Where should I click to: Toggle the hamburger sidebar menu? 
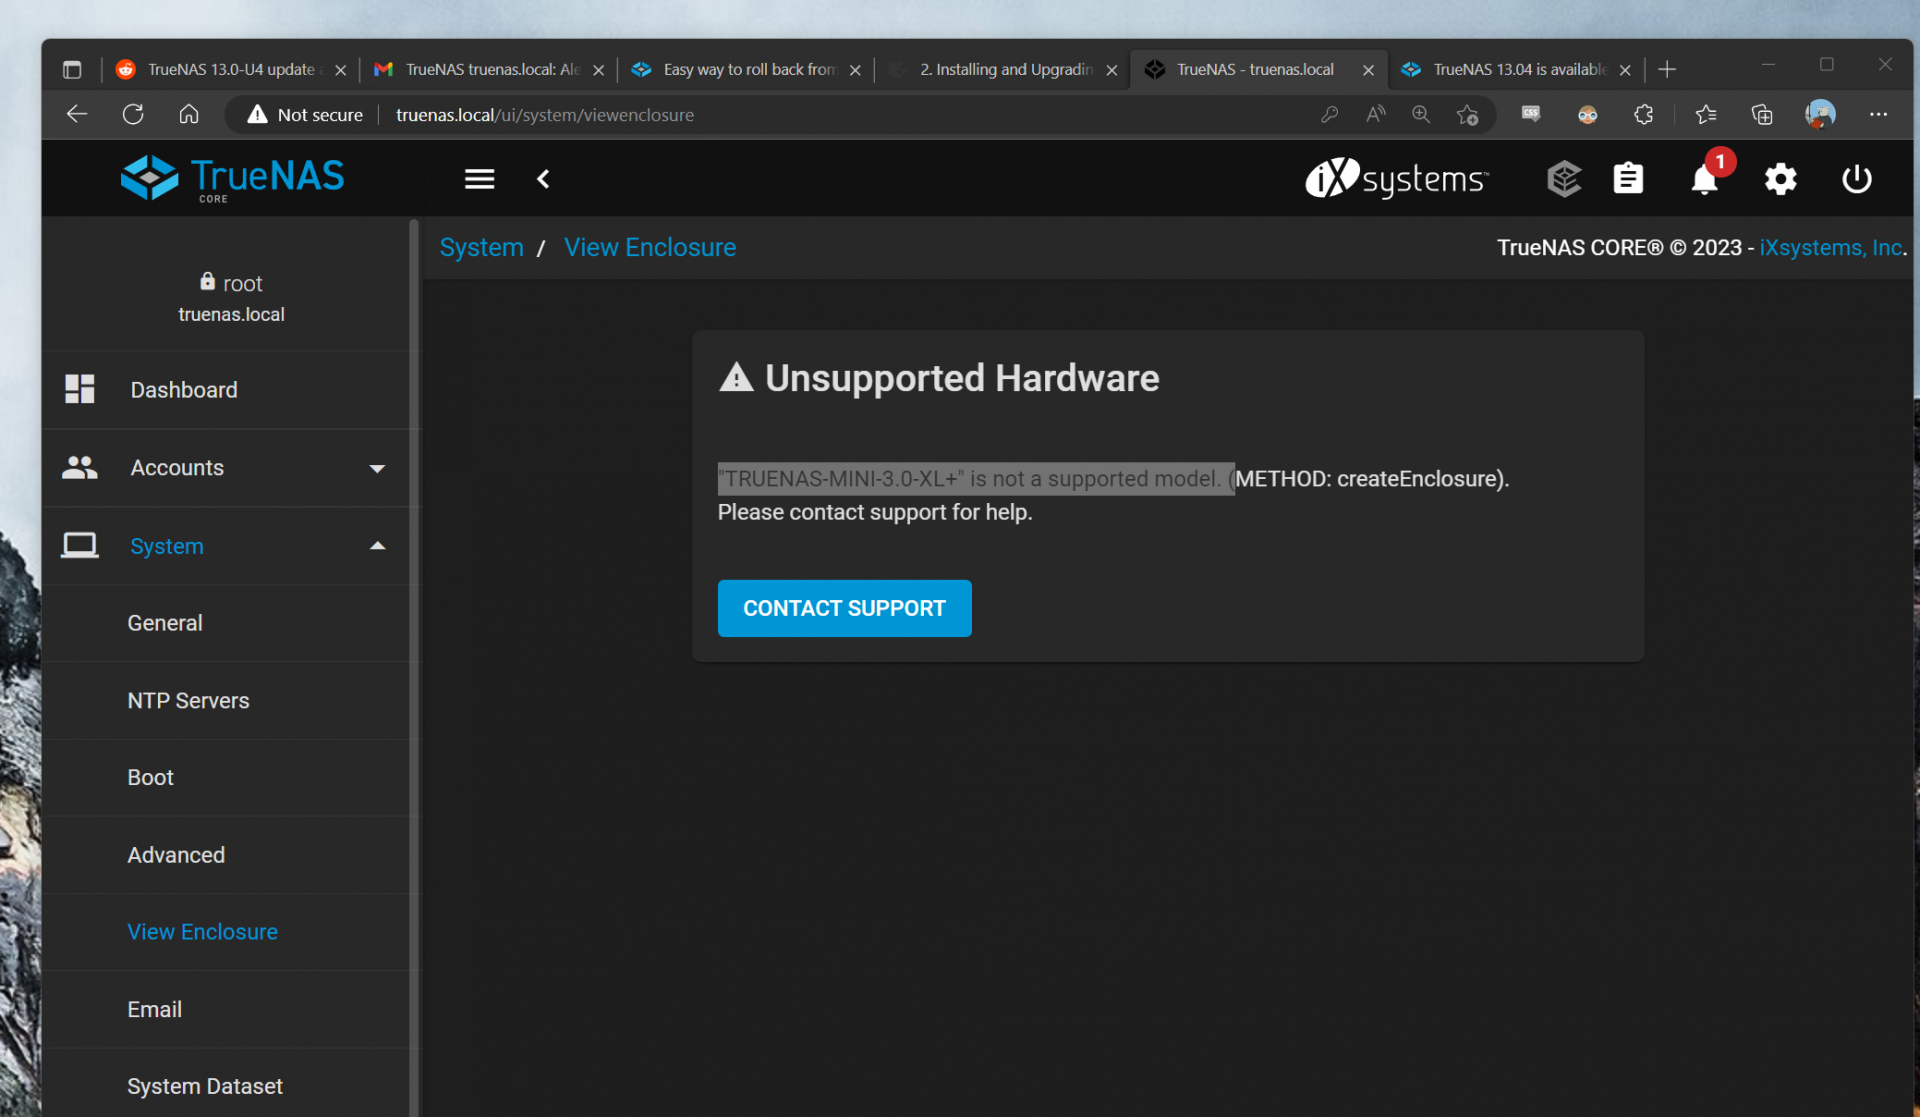click(479, 179)
